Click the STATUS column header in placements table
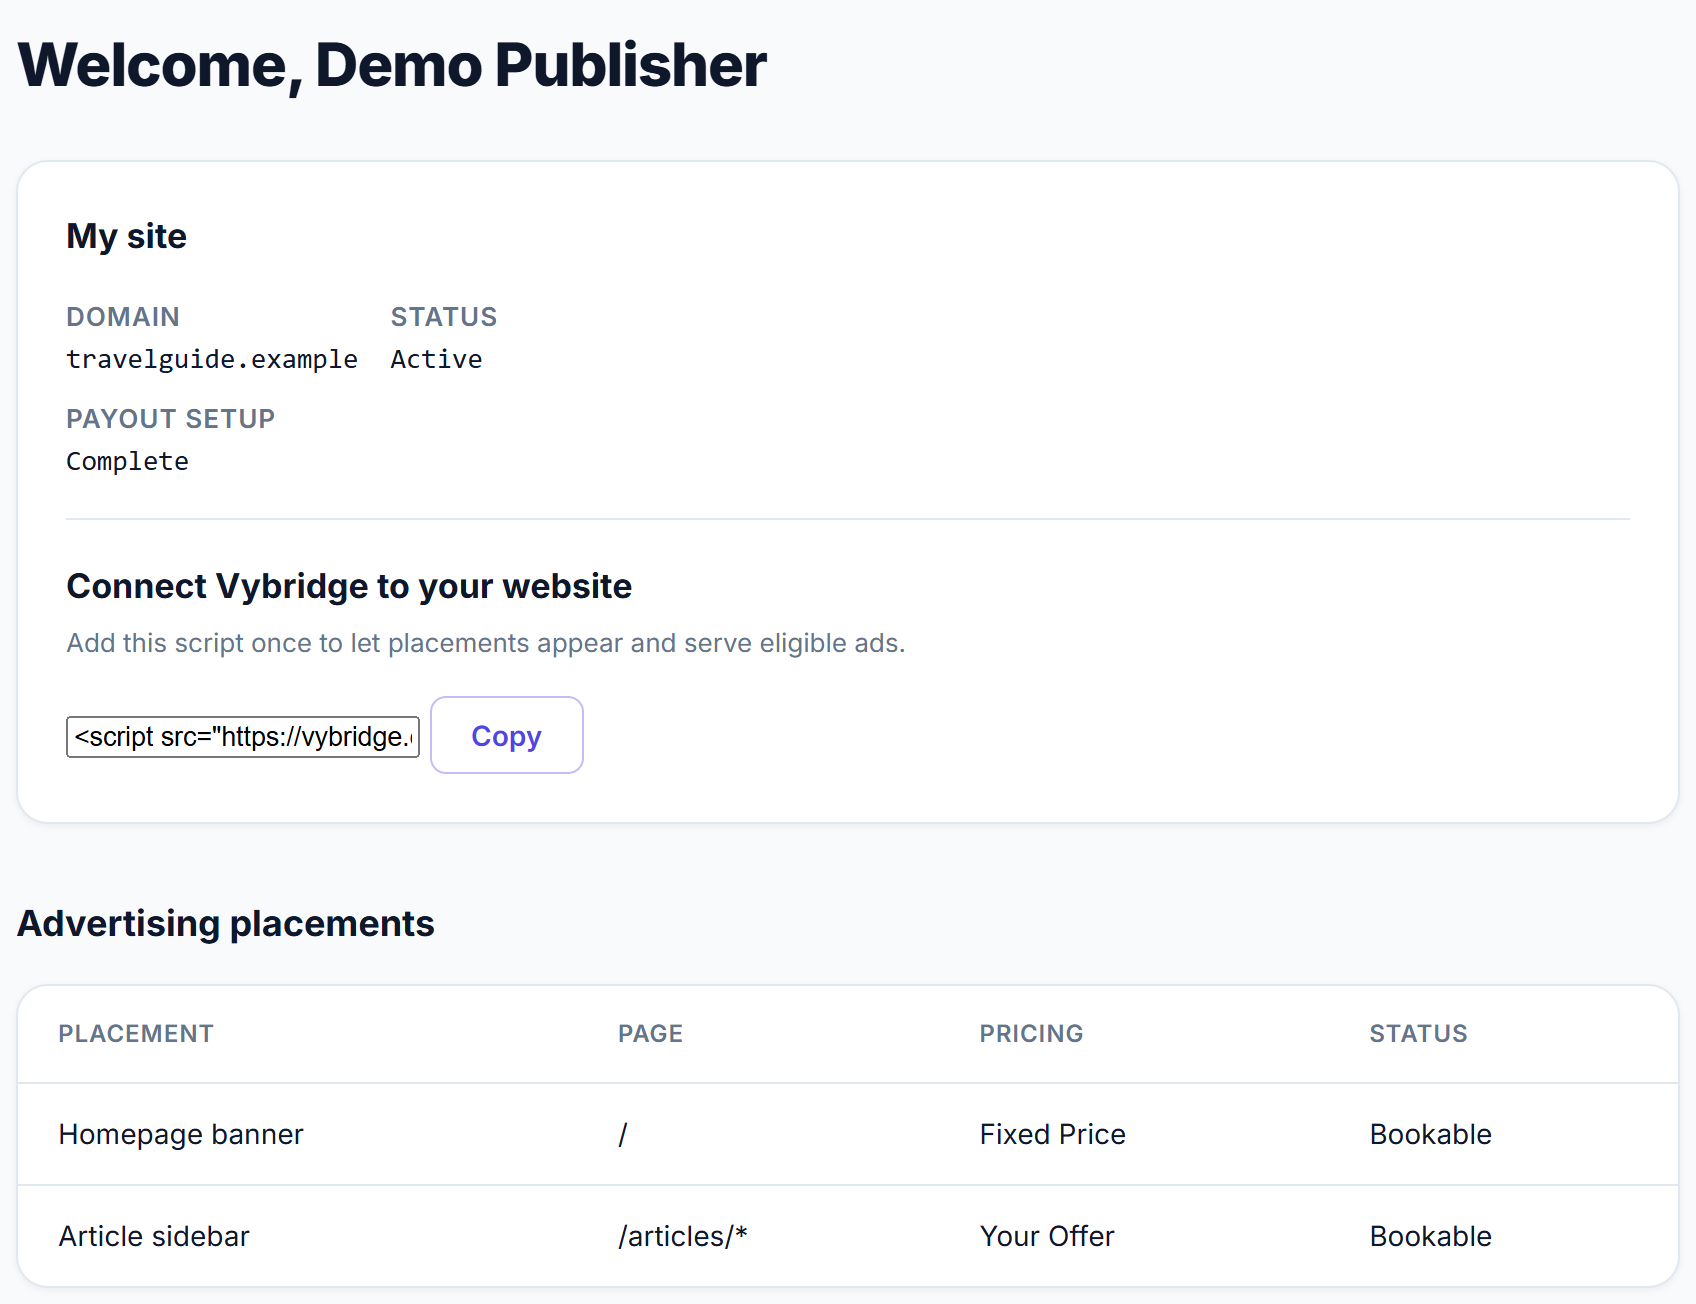The width and height of the screenshot is (1696, 1304). pos(1418,1034)
